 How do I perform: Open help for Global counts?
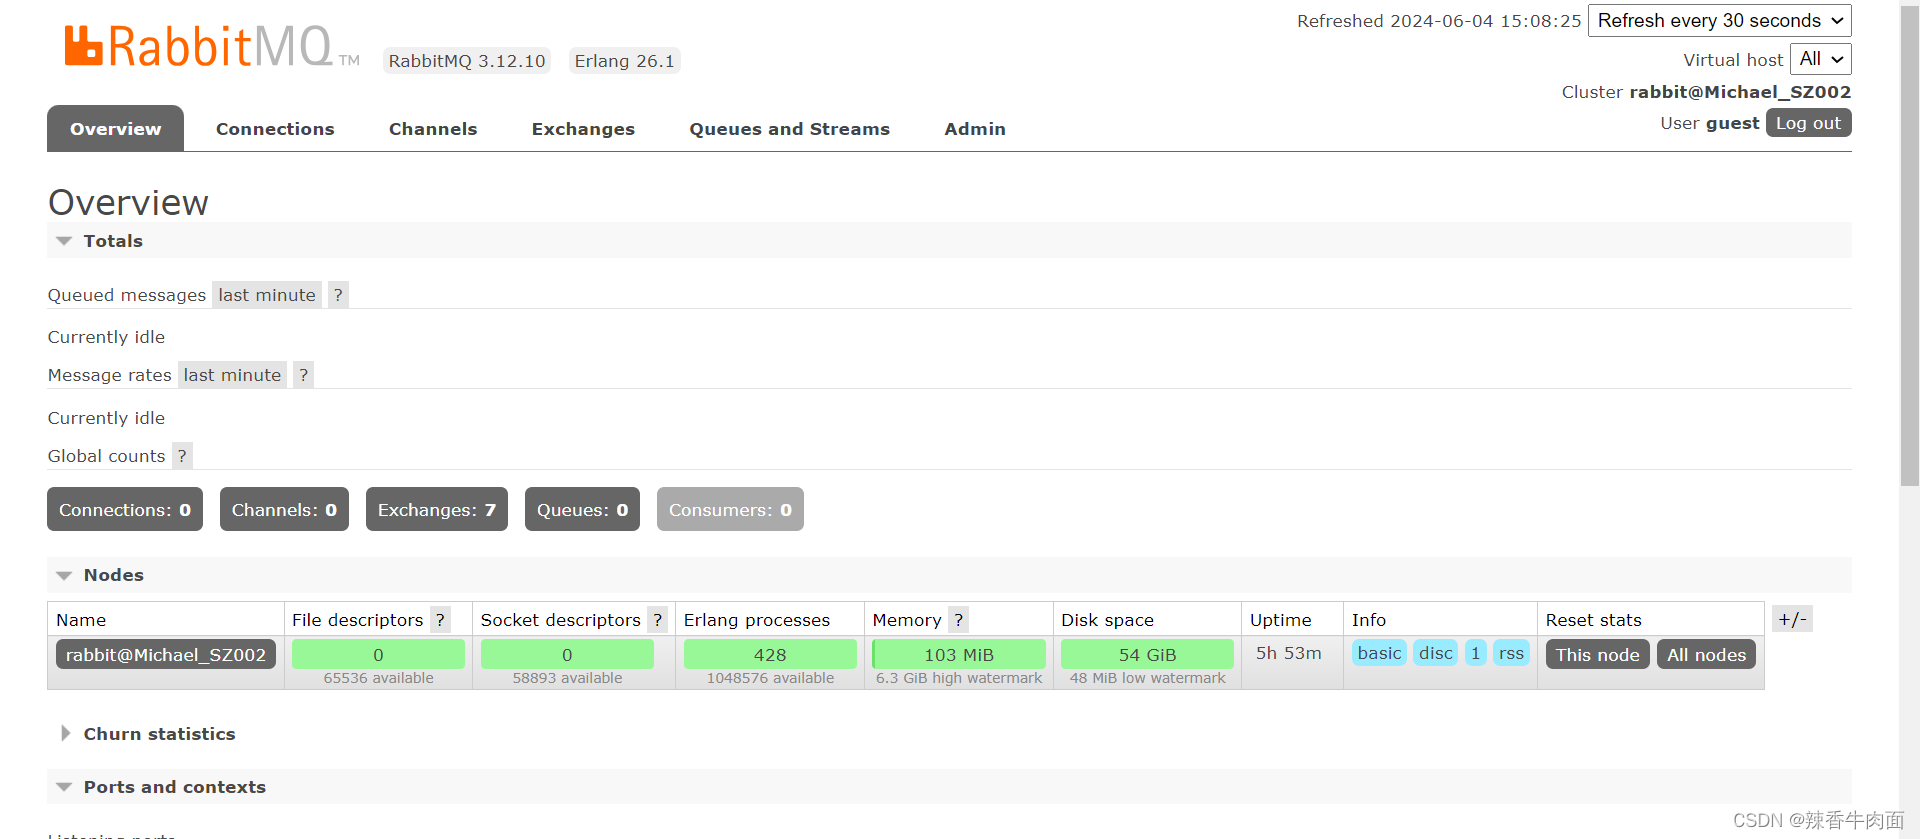pyautogui.click(x=182, y=456)
